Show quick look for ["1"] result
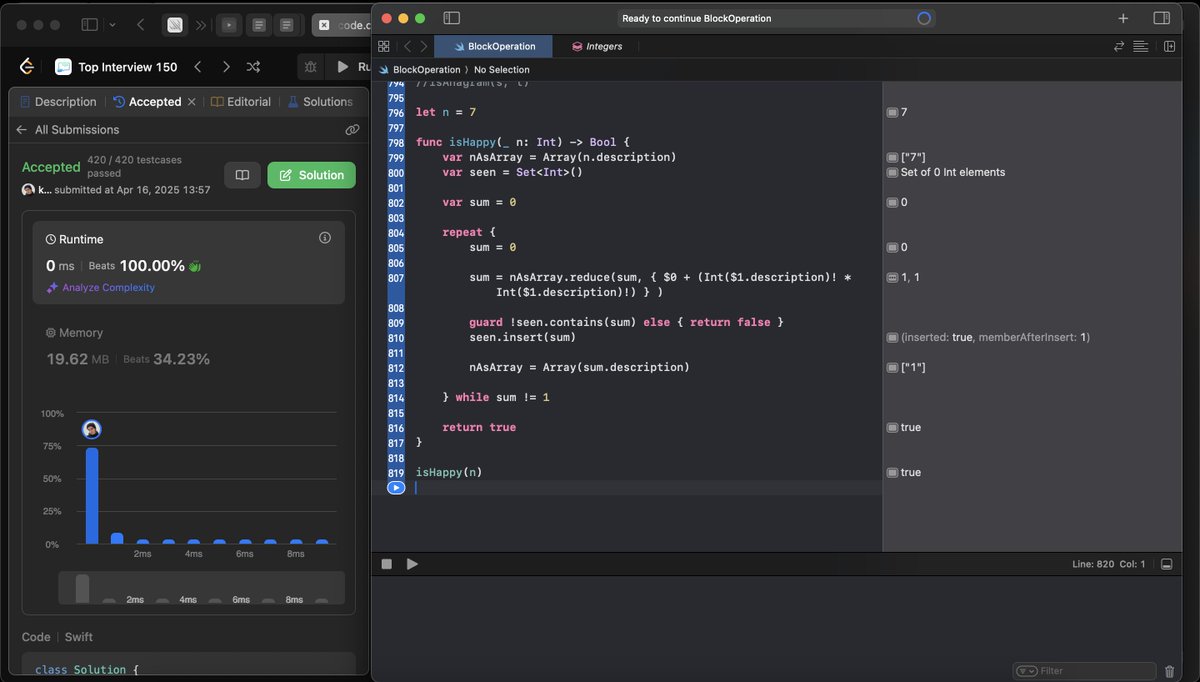The image size is (1200, 682). pos(892,367)
